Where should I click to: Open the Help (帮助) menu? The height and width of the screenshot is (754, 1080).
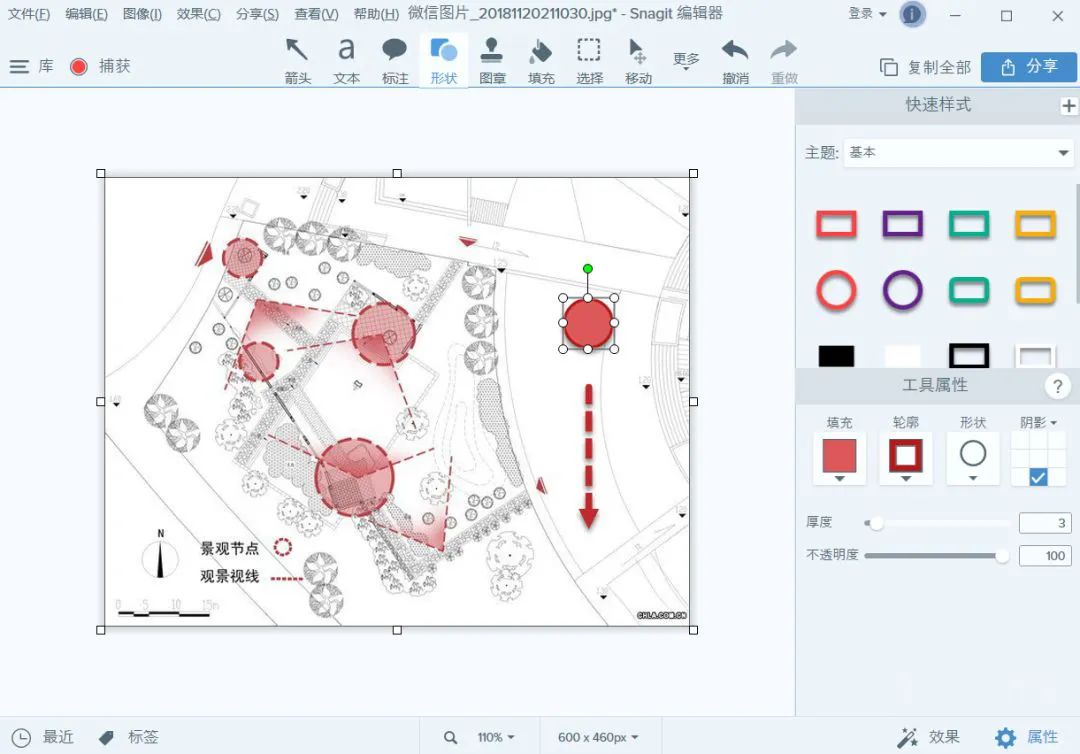click(375, 14)
